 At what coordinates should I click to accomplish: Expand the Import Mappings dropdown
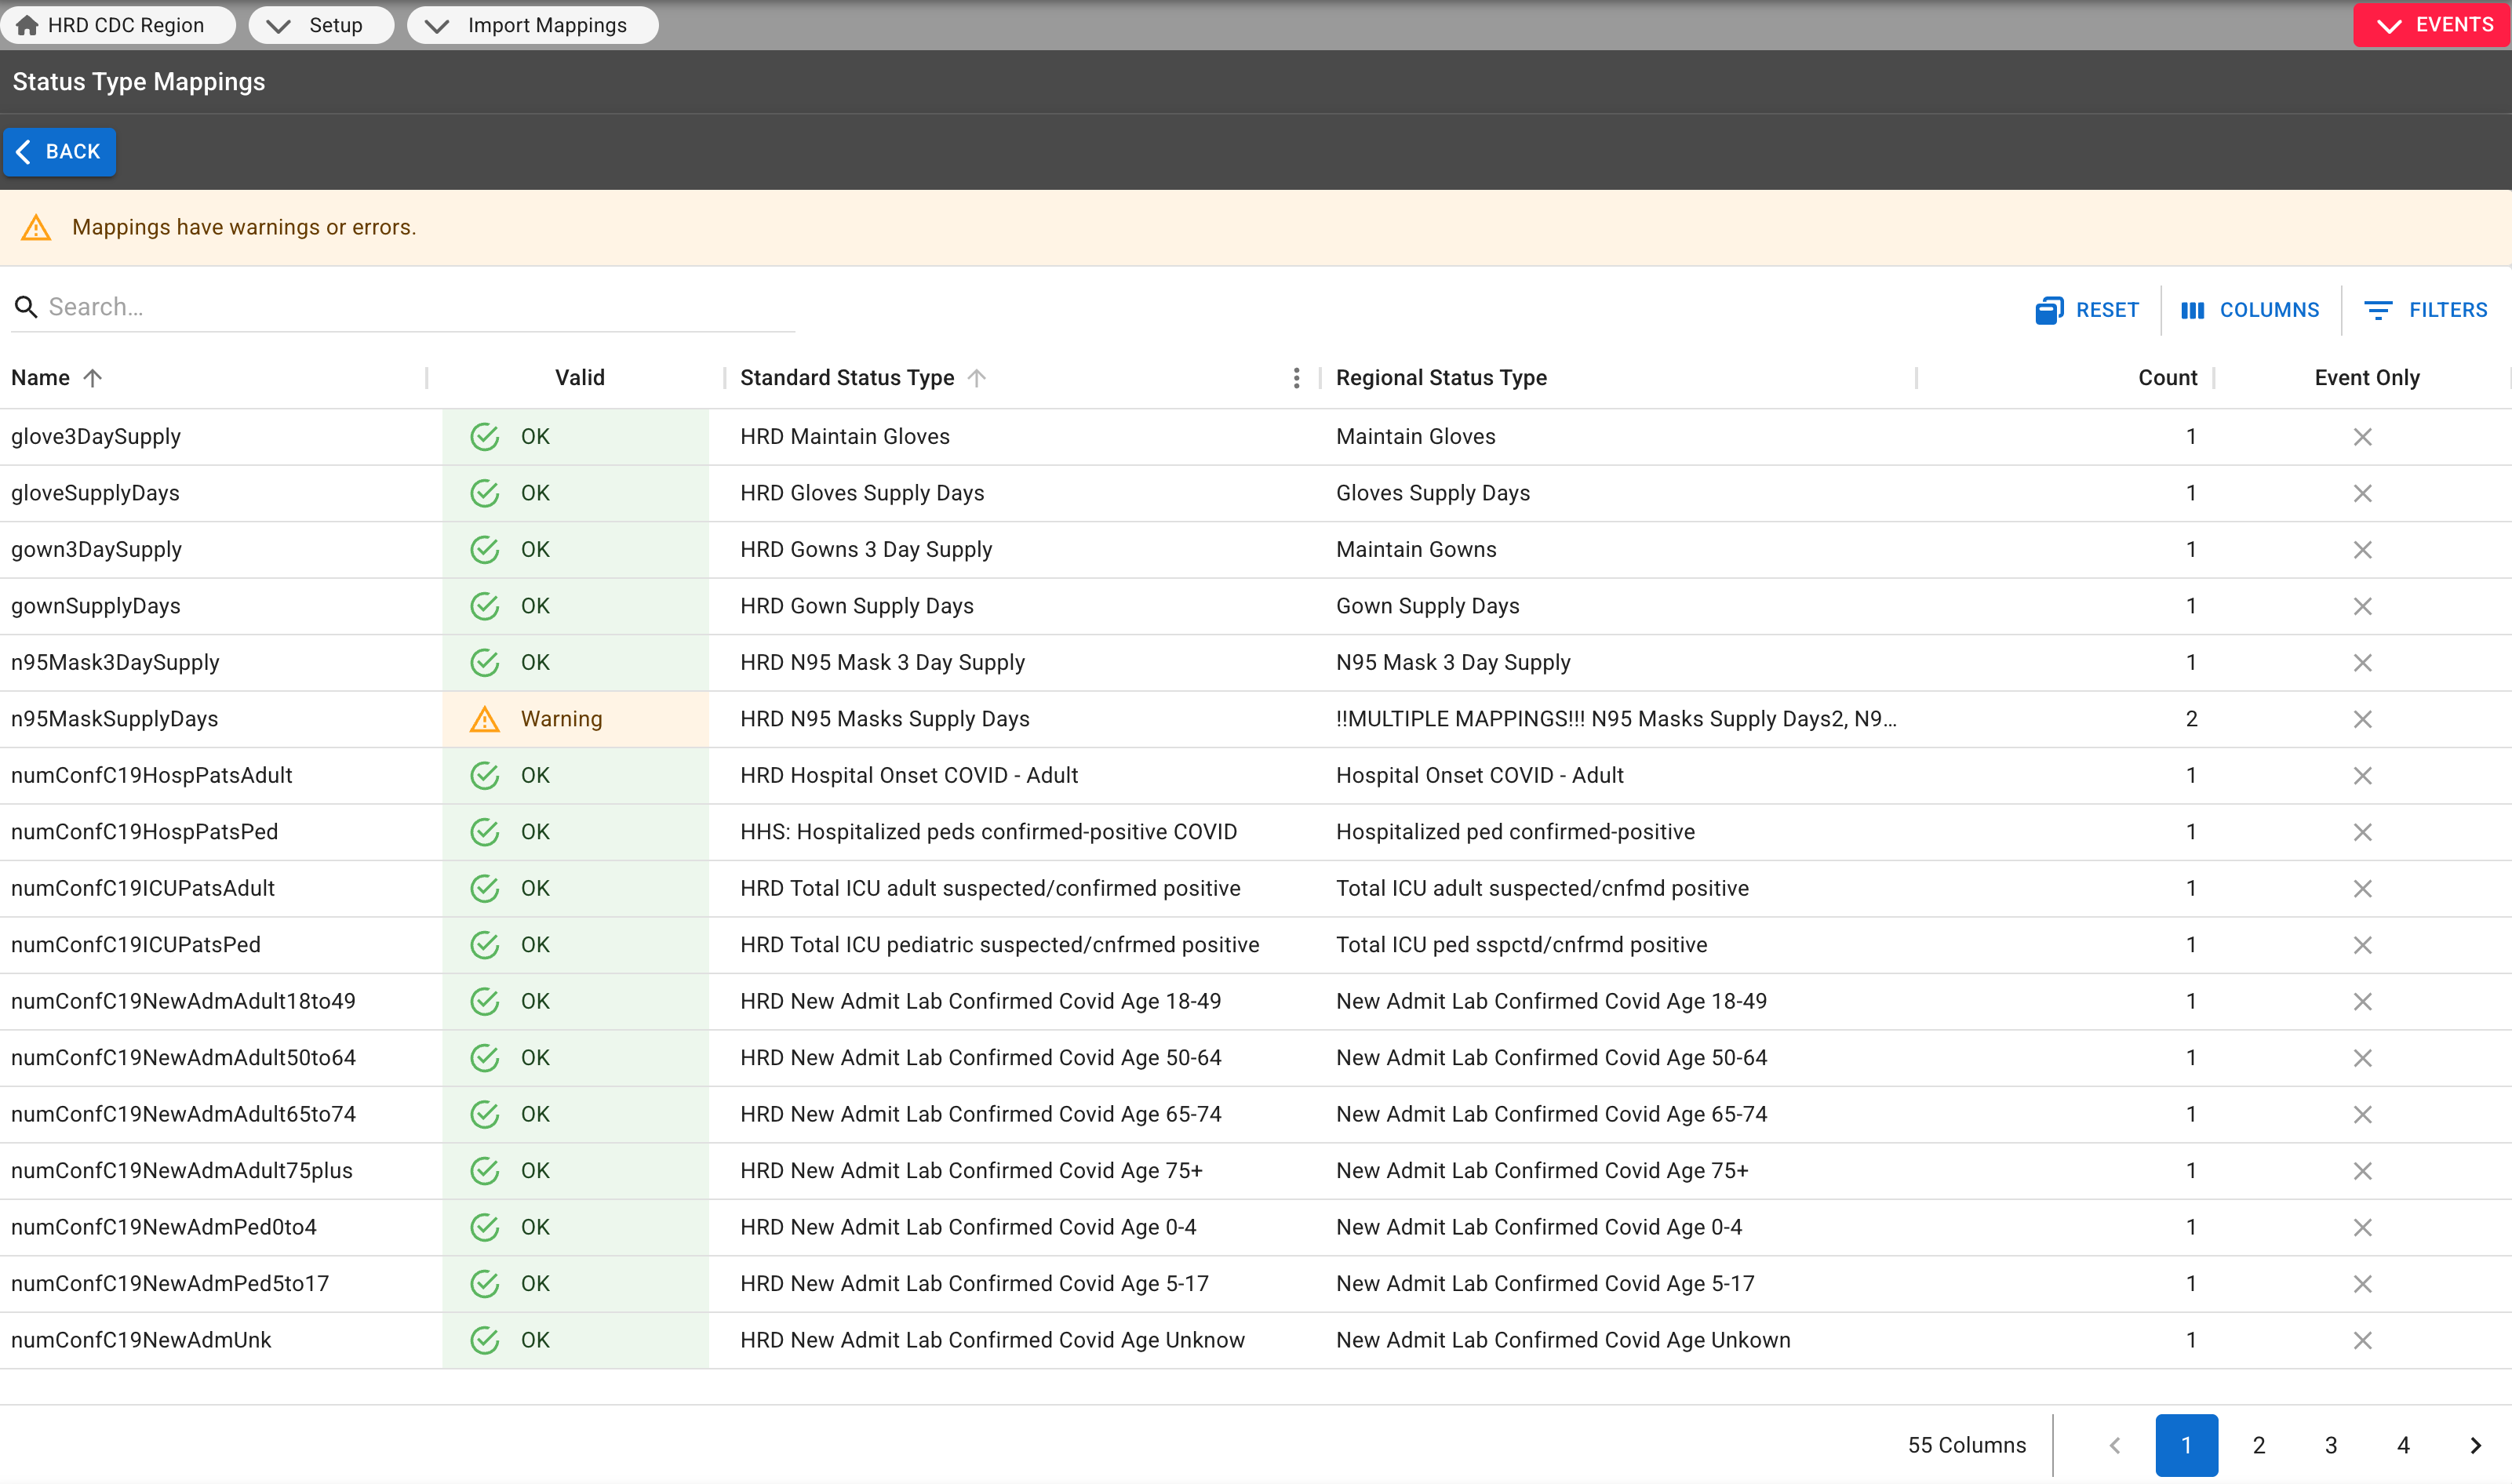(x=532, y=25)
